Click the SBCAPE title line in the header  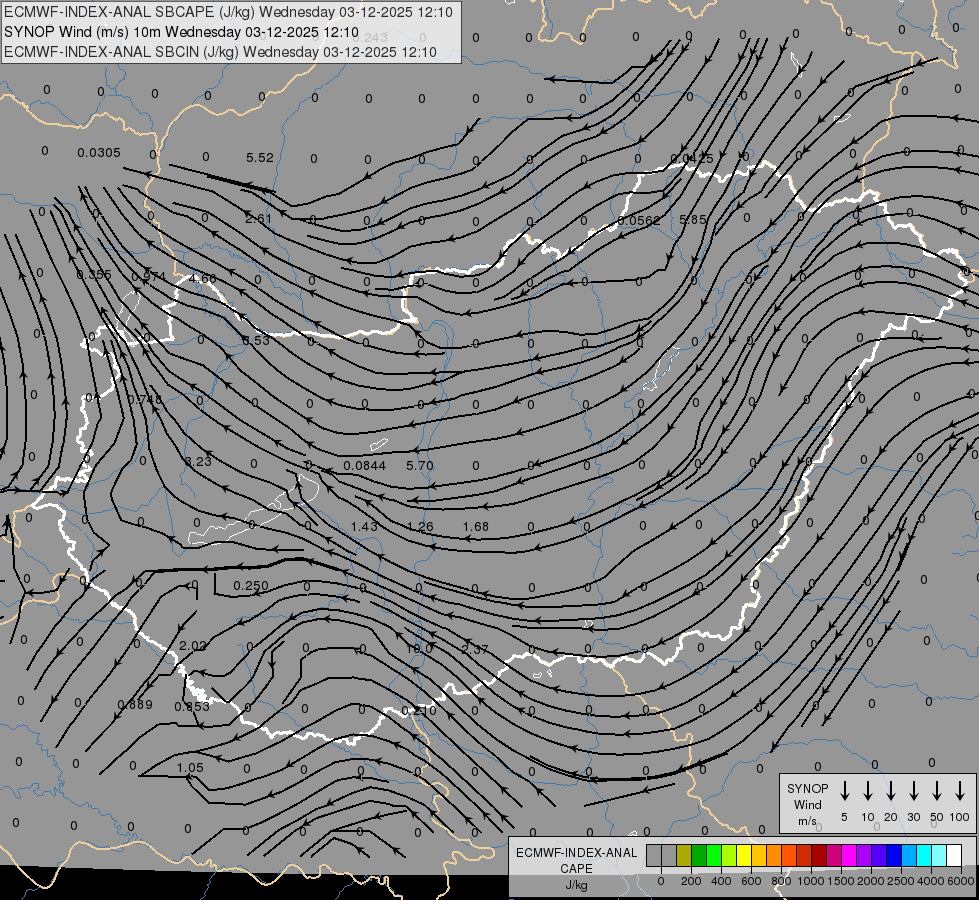point(228,12)
